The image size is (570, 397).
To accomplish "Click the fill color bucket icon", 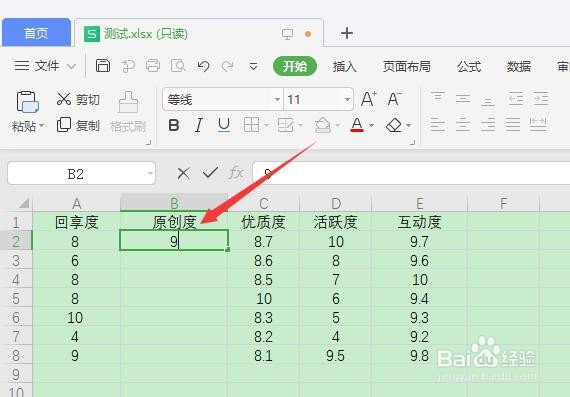I will tap(323, 125).
